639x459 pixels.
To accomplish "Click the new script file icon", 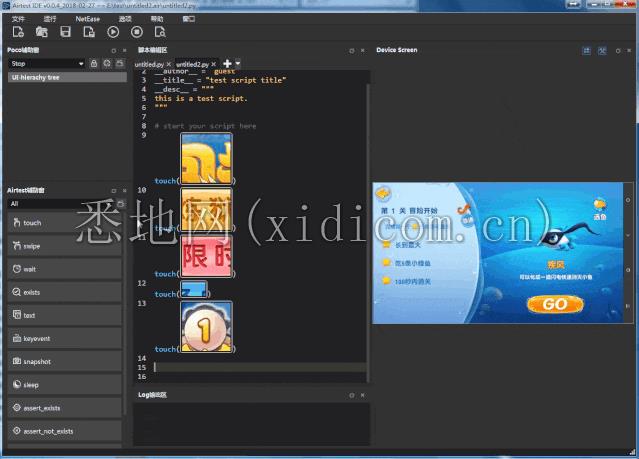I will point(18,32).
